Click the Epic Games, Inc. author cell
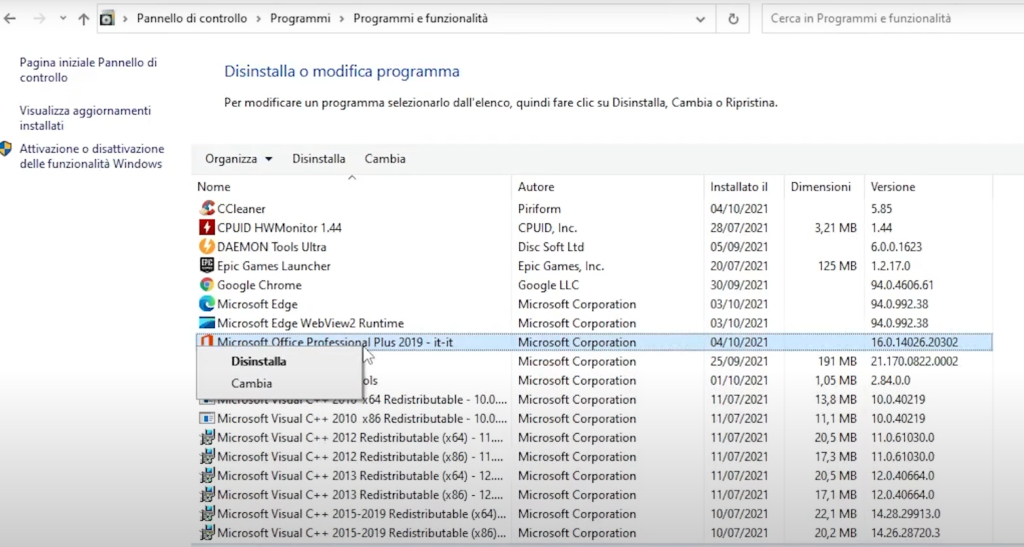This screenshot has width=1024, height=547. (x=561, y=266)
